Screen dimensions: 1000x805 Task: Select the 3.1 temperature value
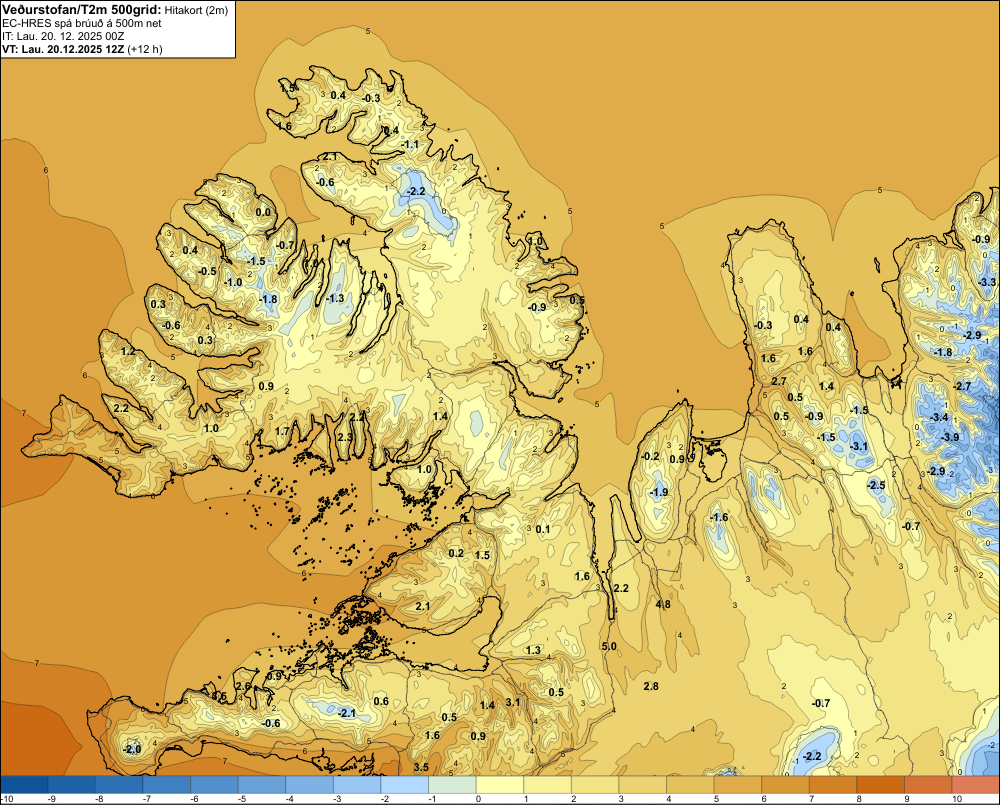point(513,702)
